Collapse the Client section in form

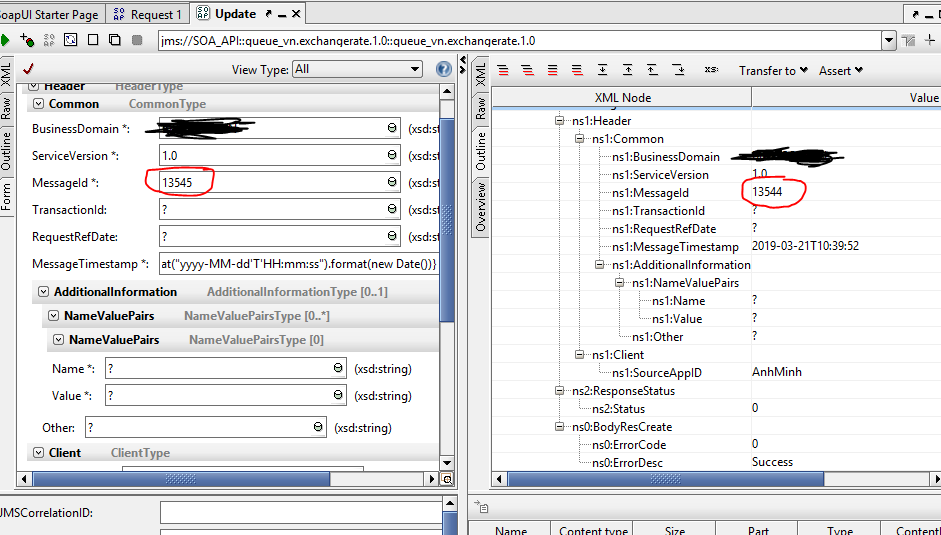pyautogui.click(x=38, y=453)
